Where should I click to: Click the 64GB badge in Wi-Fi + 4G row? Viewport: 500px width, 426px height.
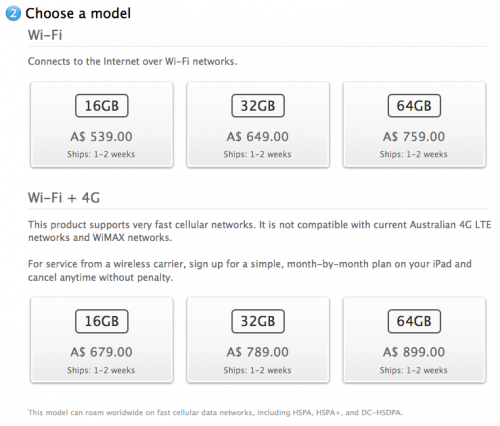[x=414, y=321]
